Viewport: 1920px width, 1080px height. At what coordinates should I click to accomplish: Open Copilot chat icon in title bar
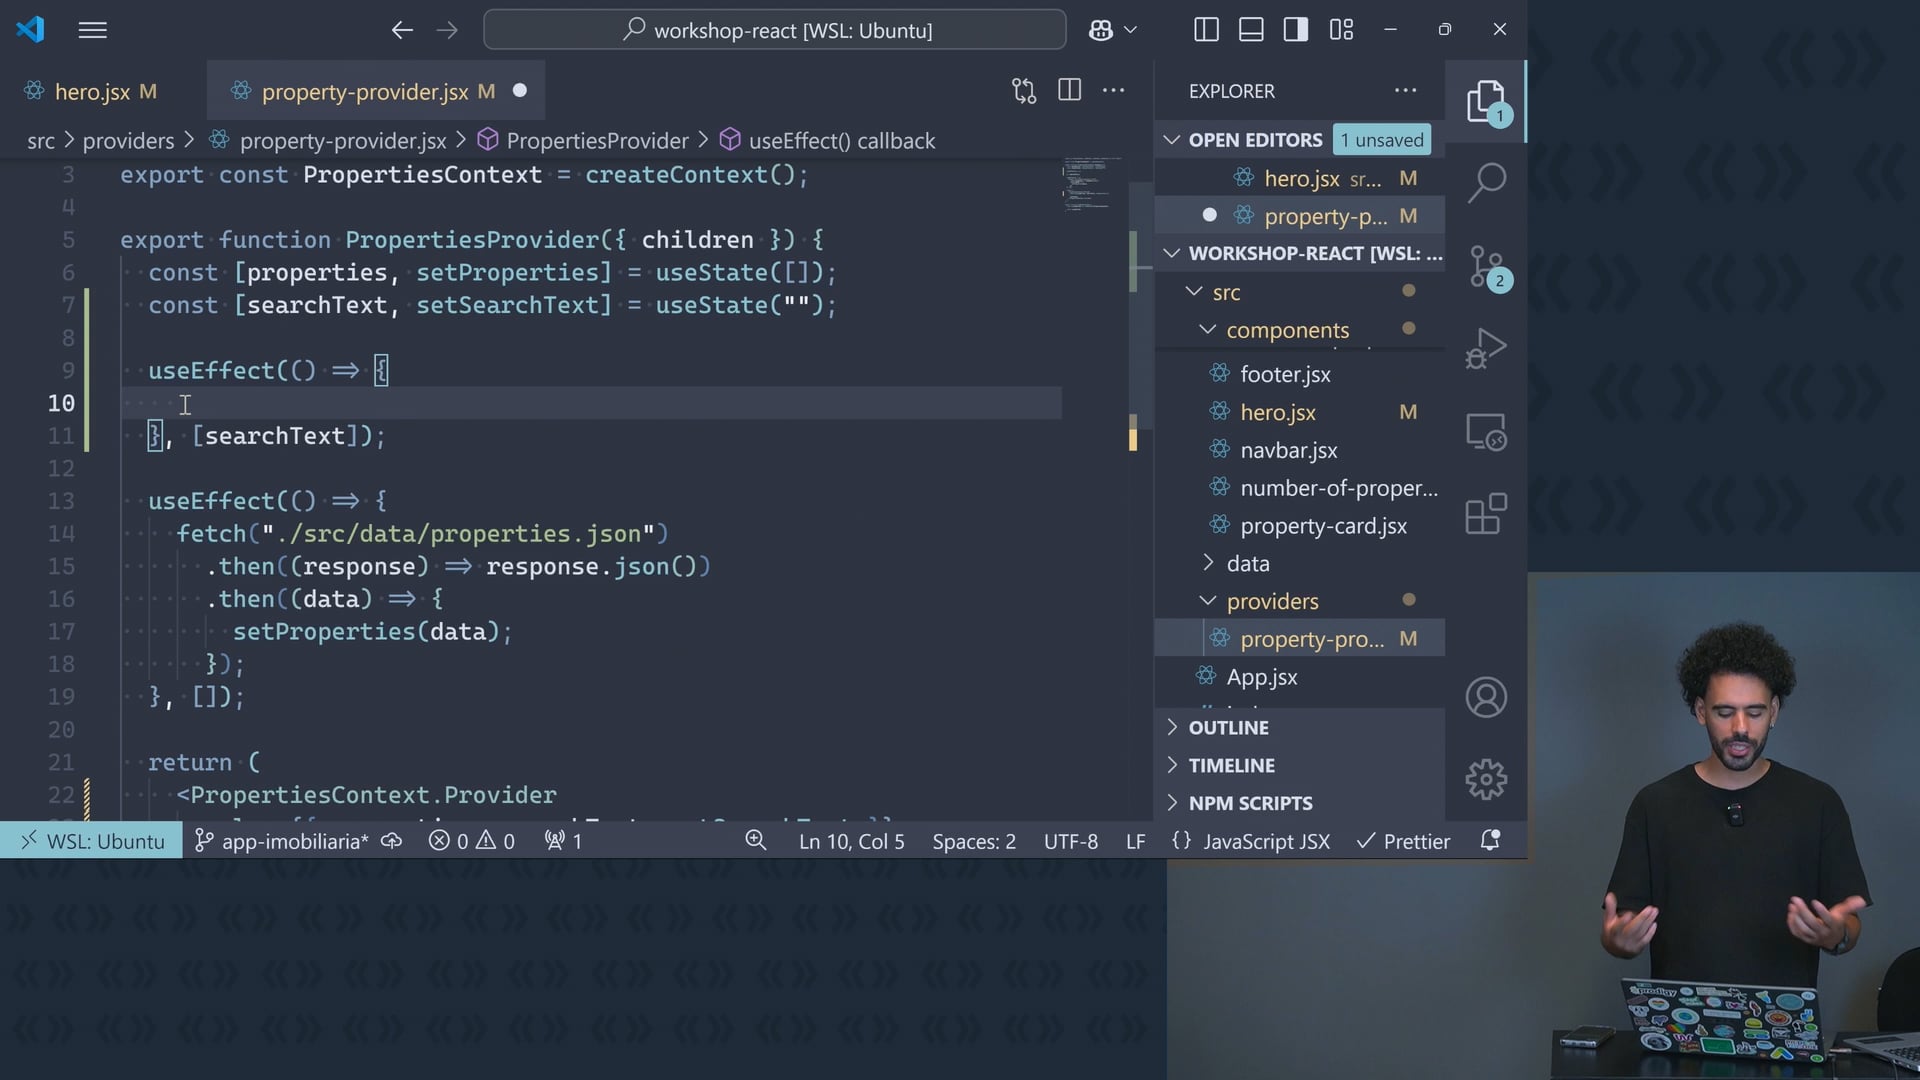(1101, 30)
